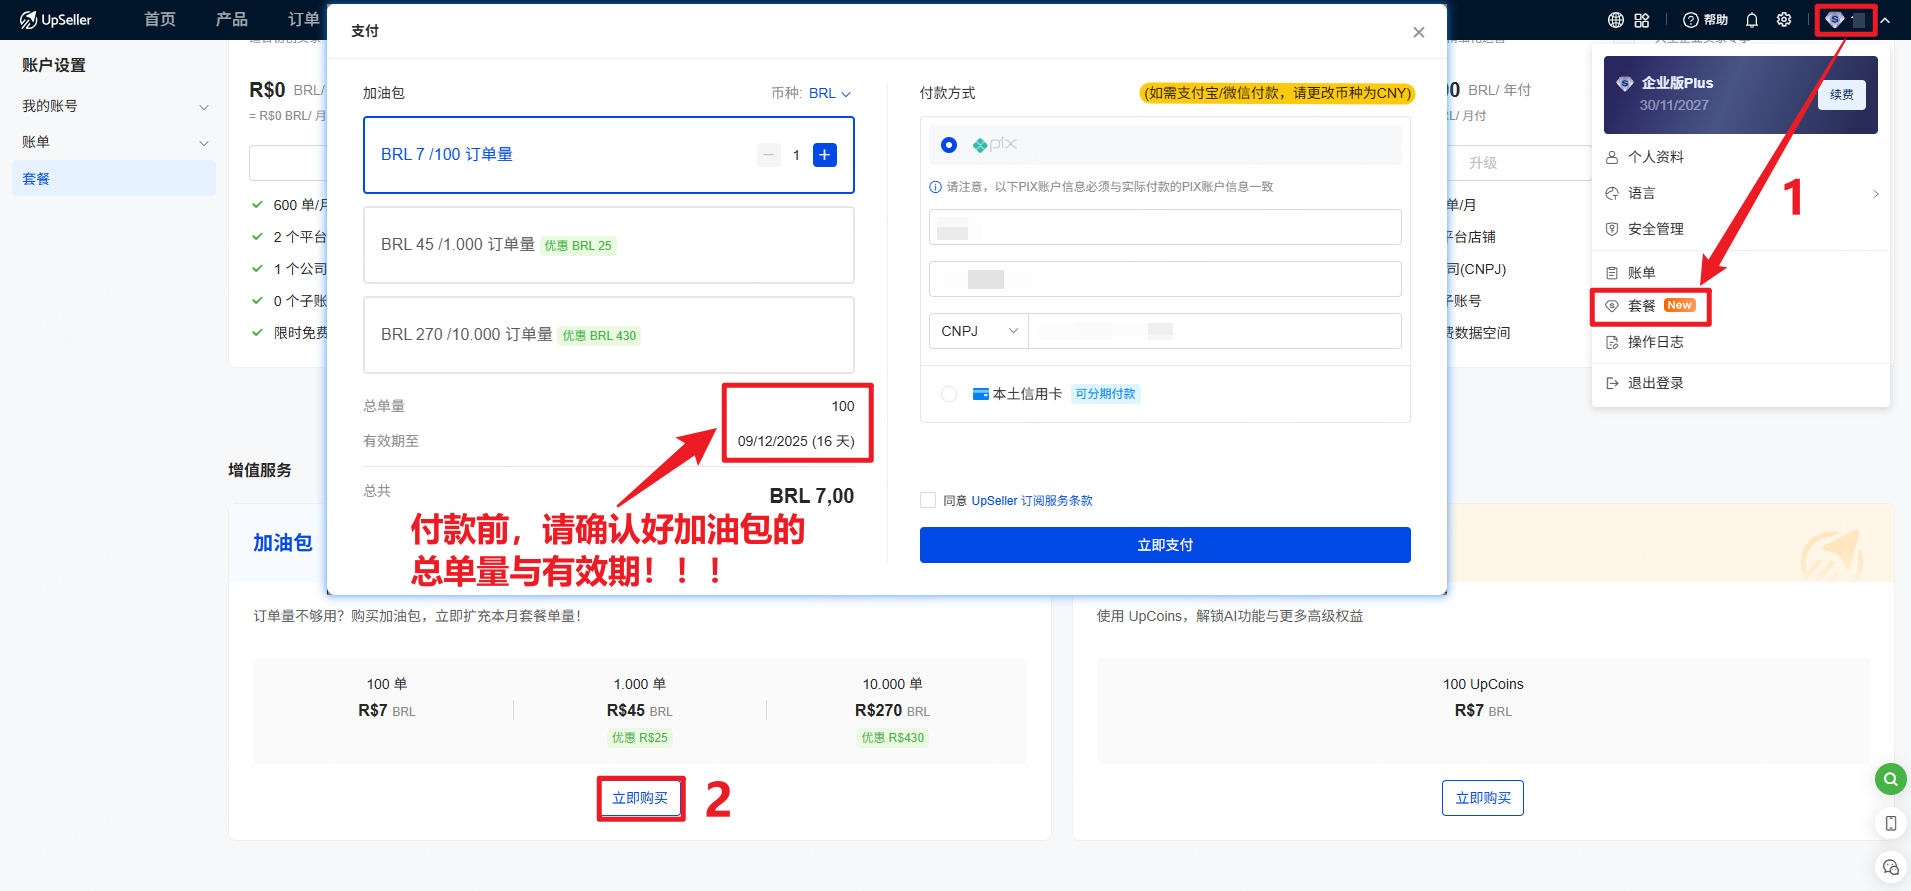
Task: Check the UpSeller subscription terms agreement box
Action: point(928,500)
